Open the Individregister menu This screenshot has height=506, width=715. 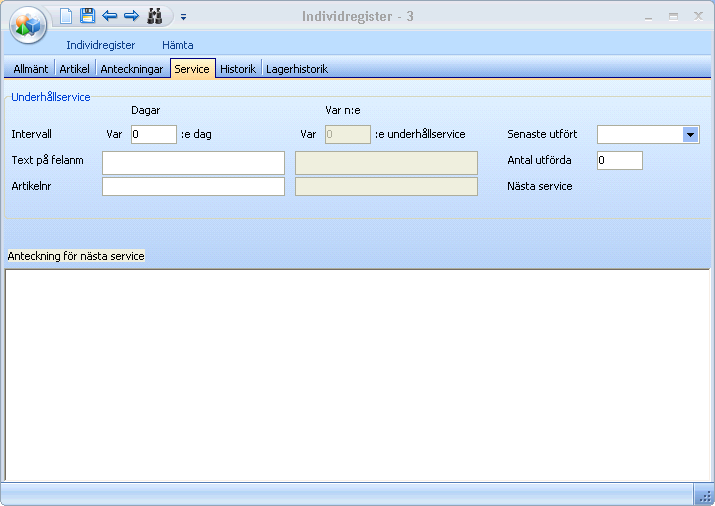(100, 45)
